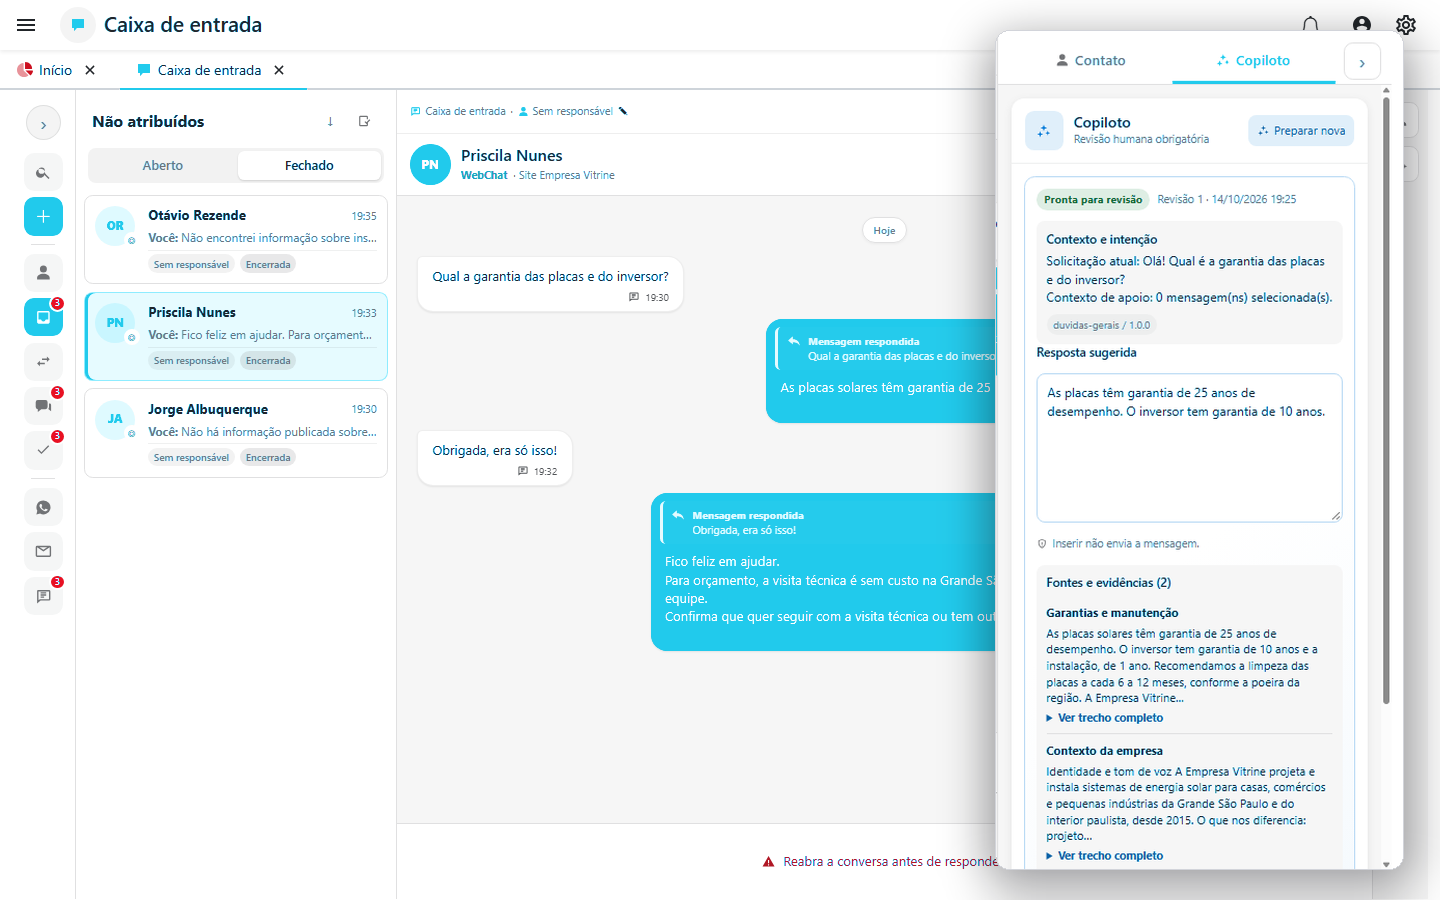Open the chat bubbles icon in sidebar
Image resolution: width=1440 pixels, height=900 pixels.
43,406
